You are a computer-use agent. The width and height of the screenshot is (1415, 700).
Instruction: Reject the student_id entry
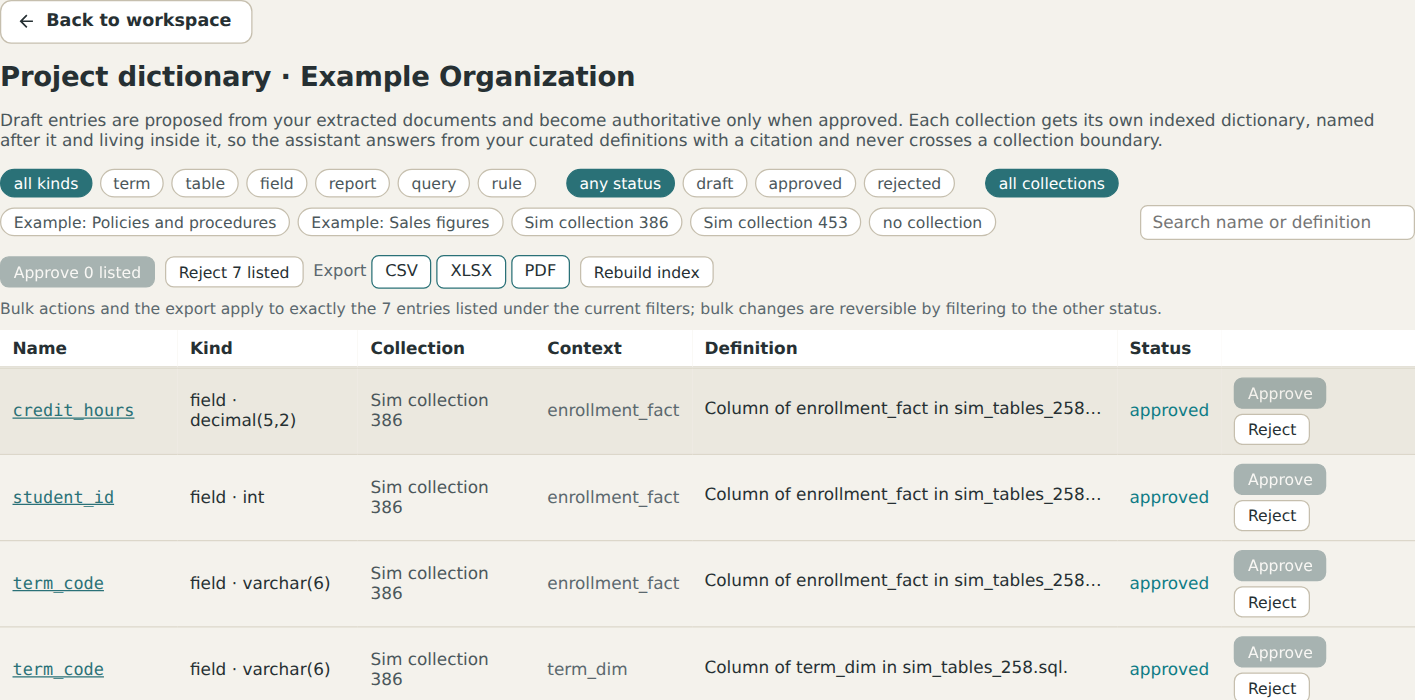1272,516
